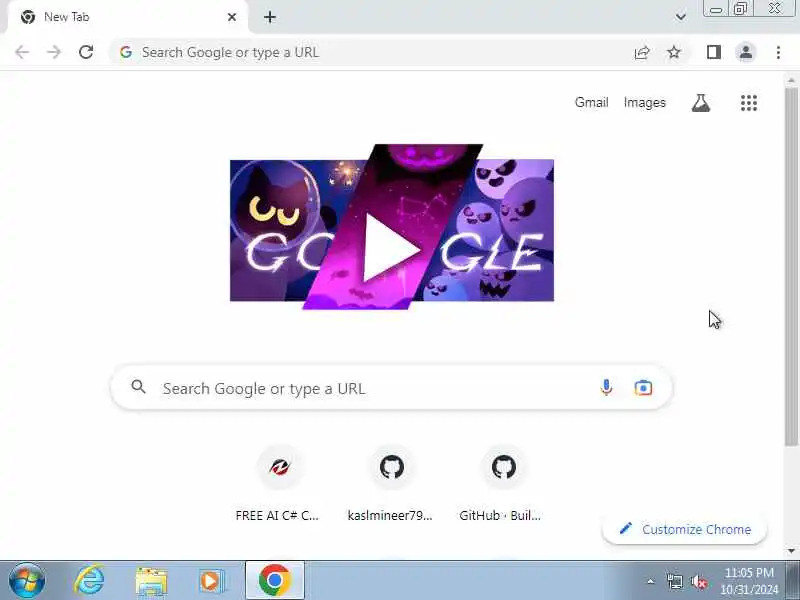The image size is (800, 600).
Task: Open the share this page icon
Action: [x=642, y=52]
